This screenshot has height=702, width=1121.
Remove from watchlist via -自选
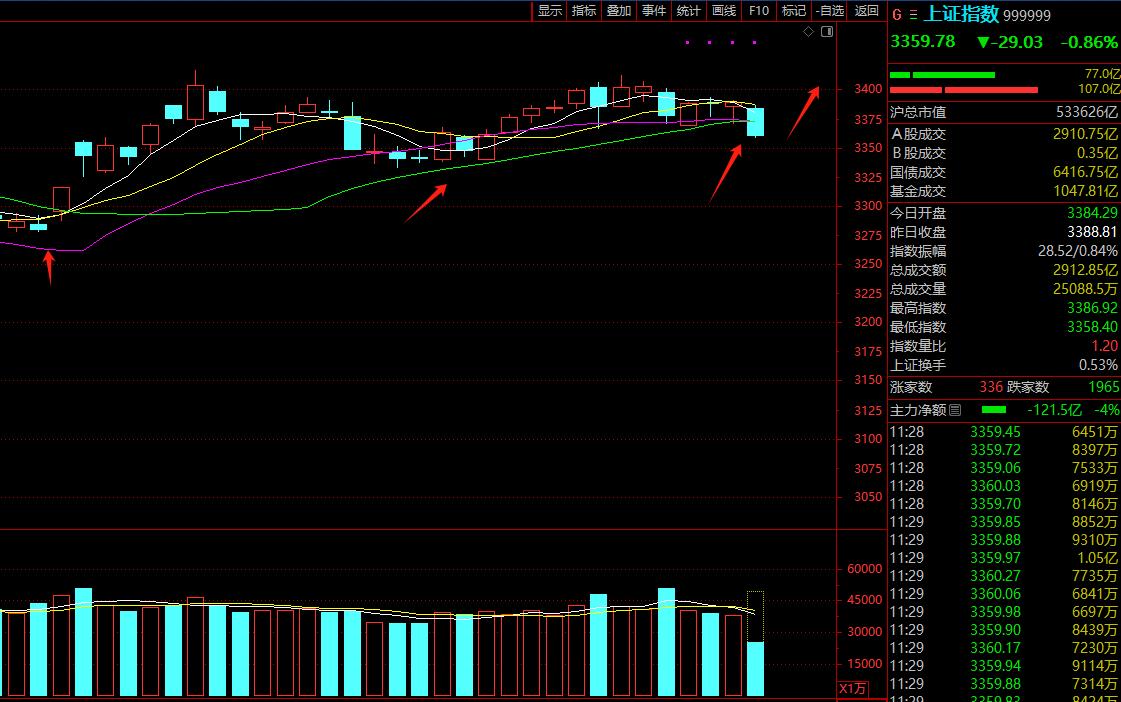(x=830, y=11)
